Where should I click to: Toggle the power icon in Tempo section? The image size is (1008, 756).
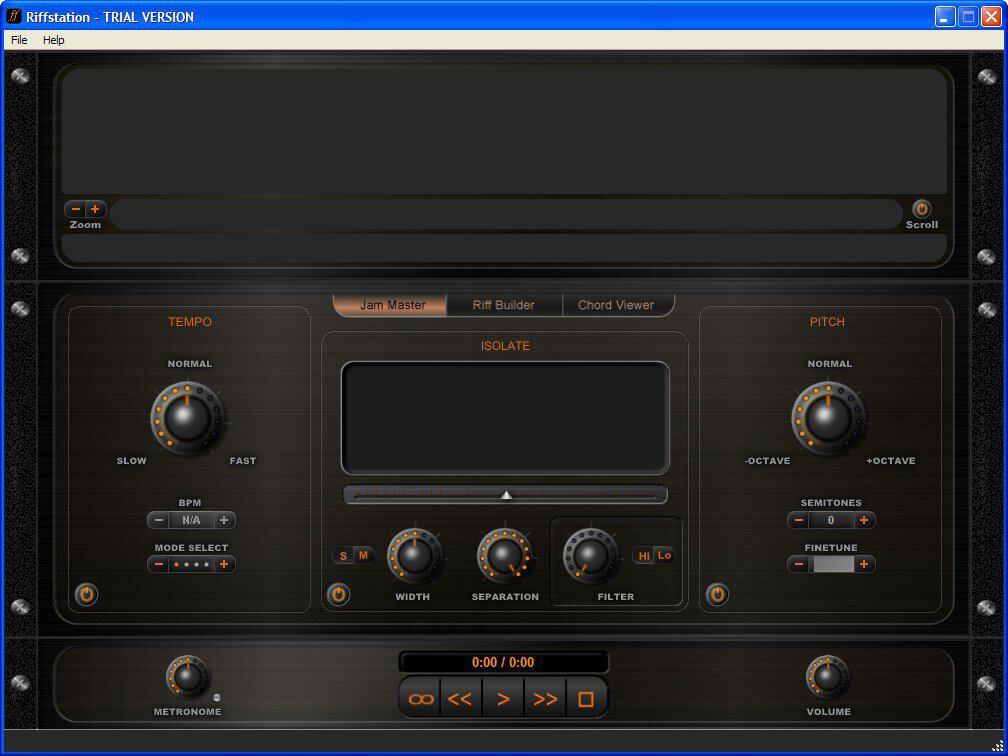(x=86, y=595)
